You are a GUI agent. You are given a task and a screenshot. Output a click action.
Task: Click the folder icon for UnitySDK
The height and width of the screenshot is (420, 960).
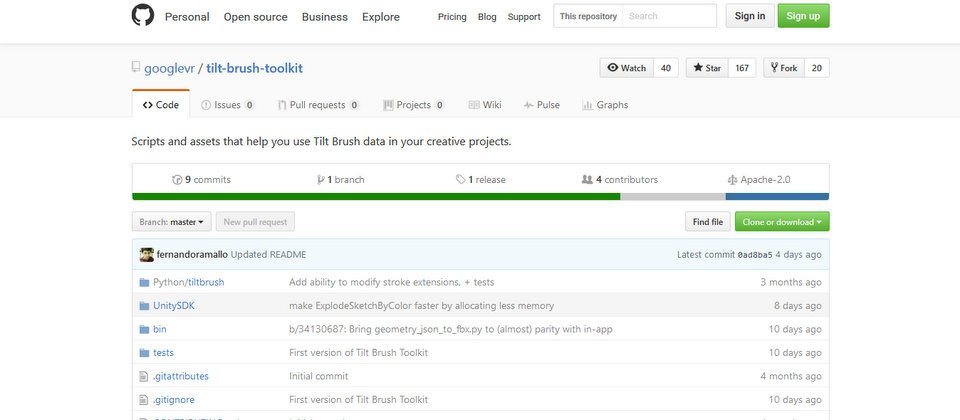pyautogui.click(x=144, y=306)
